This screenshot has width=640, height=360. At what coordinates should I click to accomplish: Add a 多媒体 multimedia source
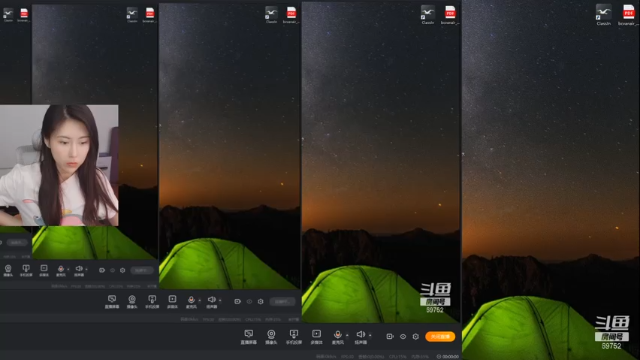(316, 337)
